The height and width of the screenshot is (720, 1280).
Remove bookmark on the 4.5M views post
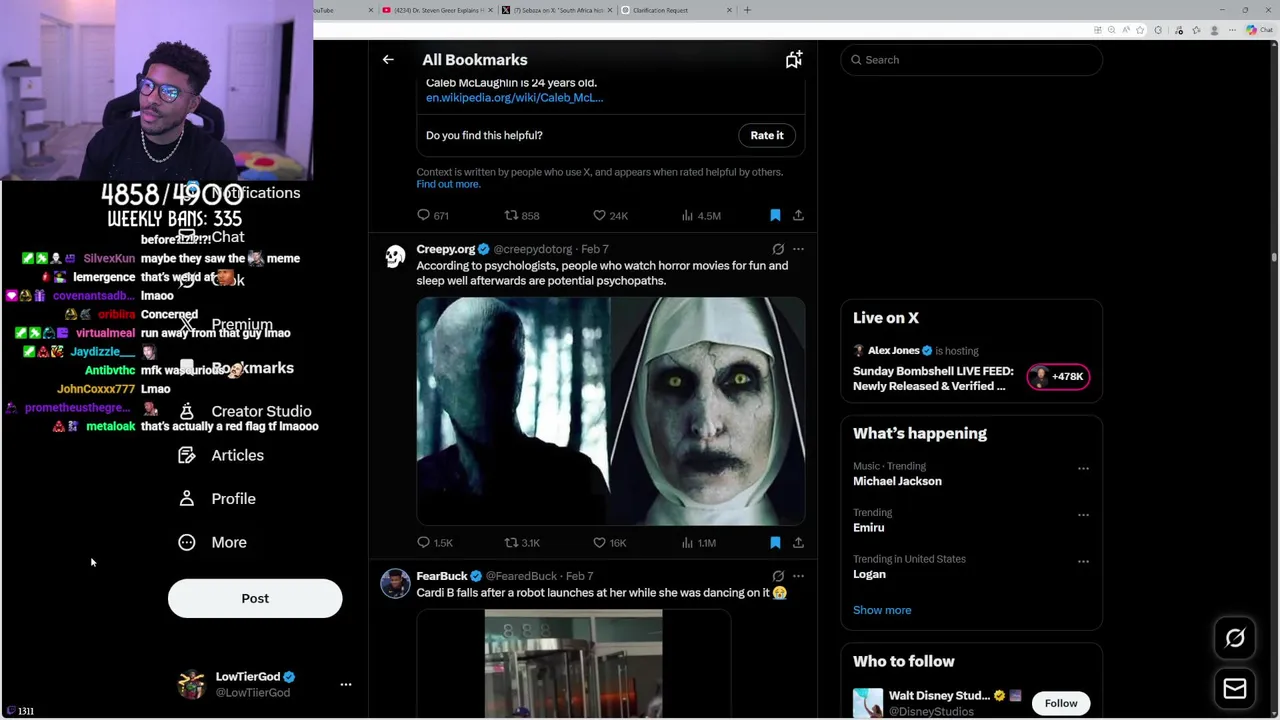click(775, 215)
